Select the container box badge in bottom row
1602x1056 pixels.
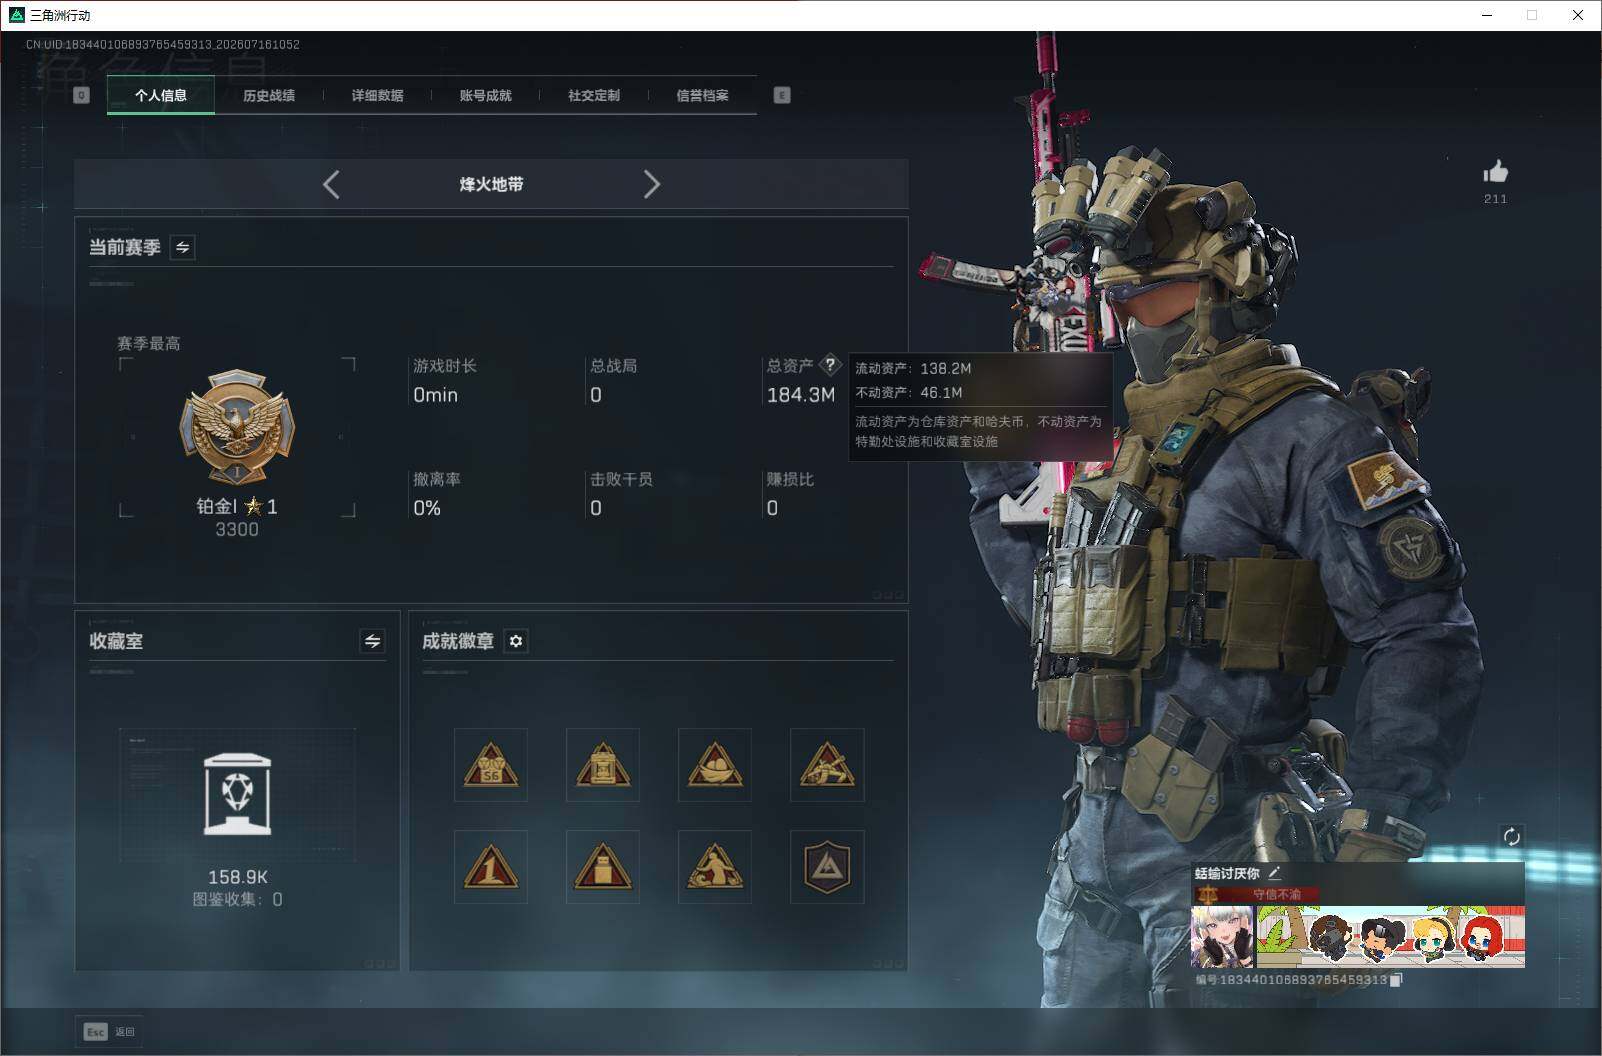(603, 867)
